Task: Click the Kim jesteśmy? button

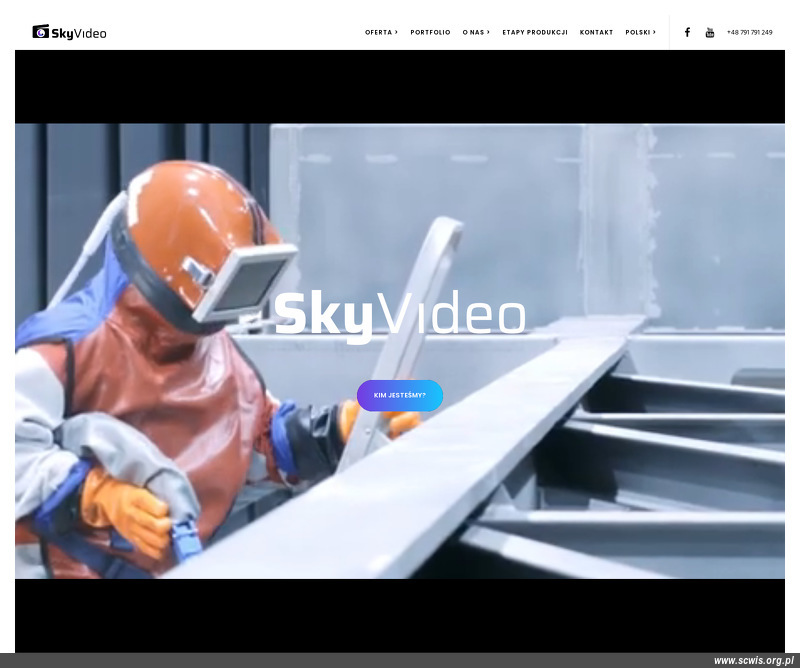Action: [x=399, y=395]
